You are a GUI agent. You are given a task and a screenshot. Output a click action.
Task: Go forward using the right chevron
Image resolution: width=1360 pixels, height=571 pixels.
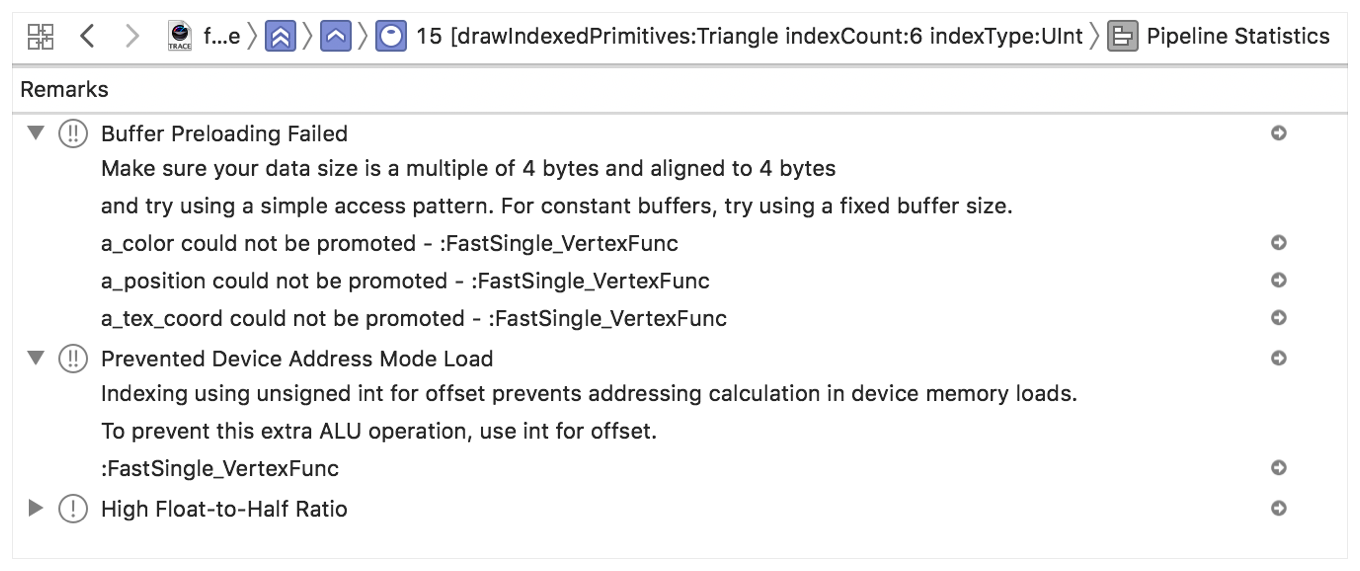[133, 38]
